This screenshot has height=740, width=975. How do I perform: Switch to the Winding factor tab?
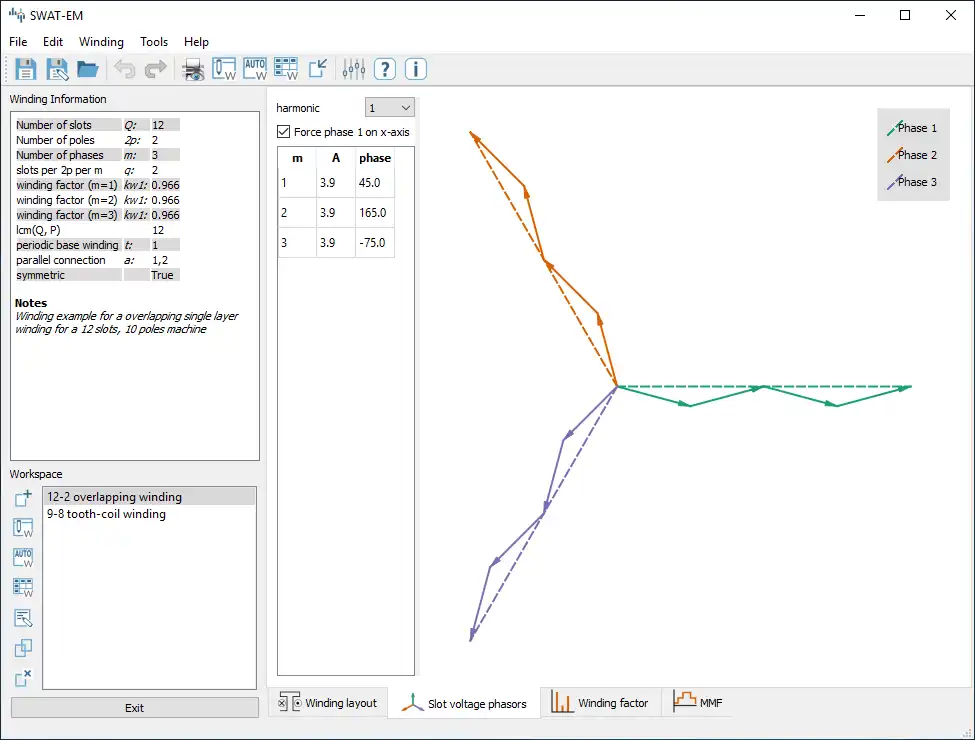pos(600,703)
